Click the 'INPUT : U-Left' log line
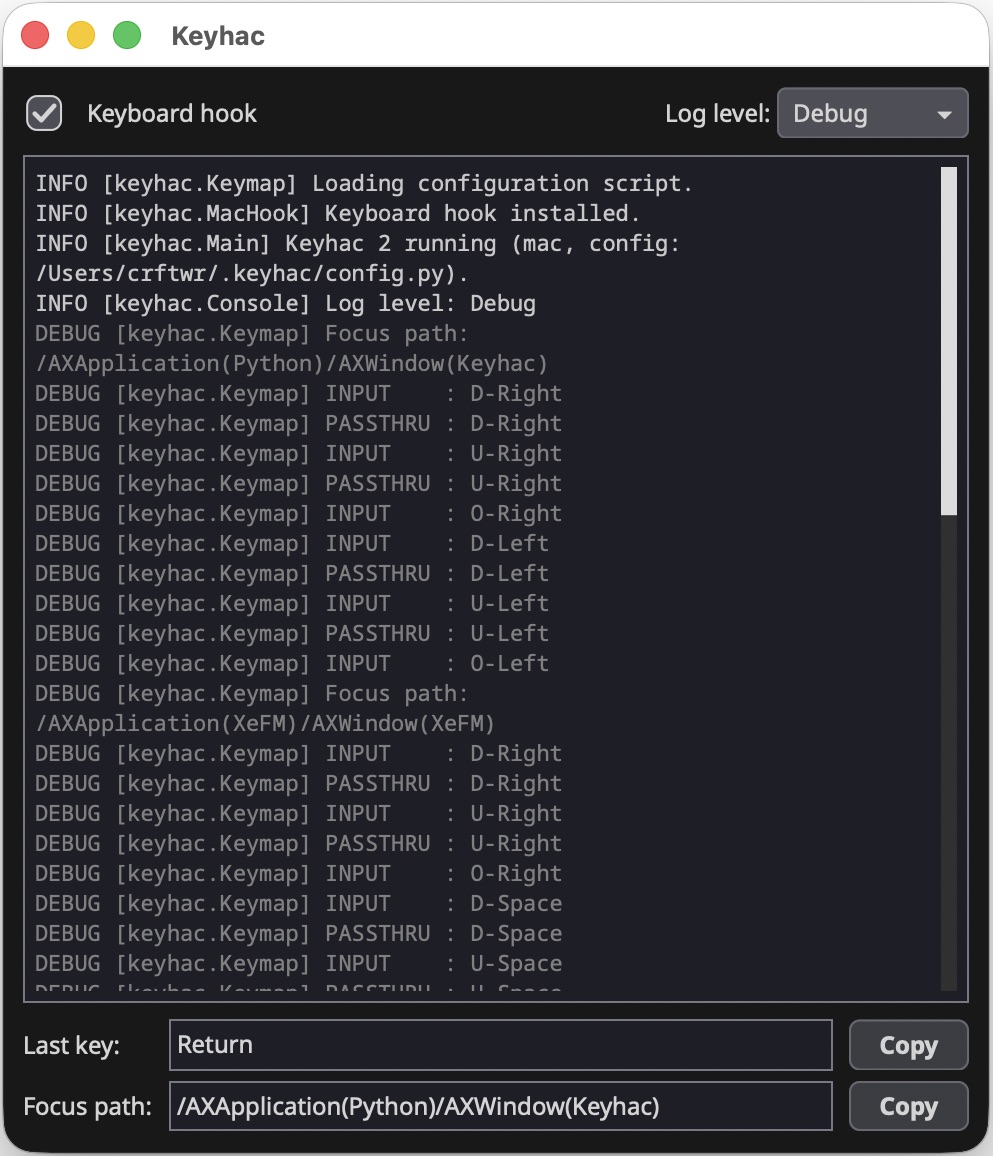This screenshot has width=993, height=1156. click(292, 604)
